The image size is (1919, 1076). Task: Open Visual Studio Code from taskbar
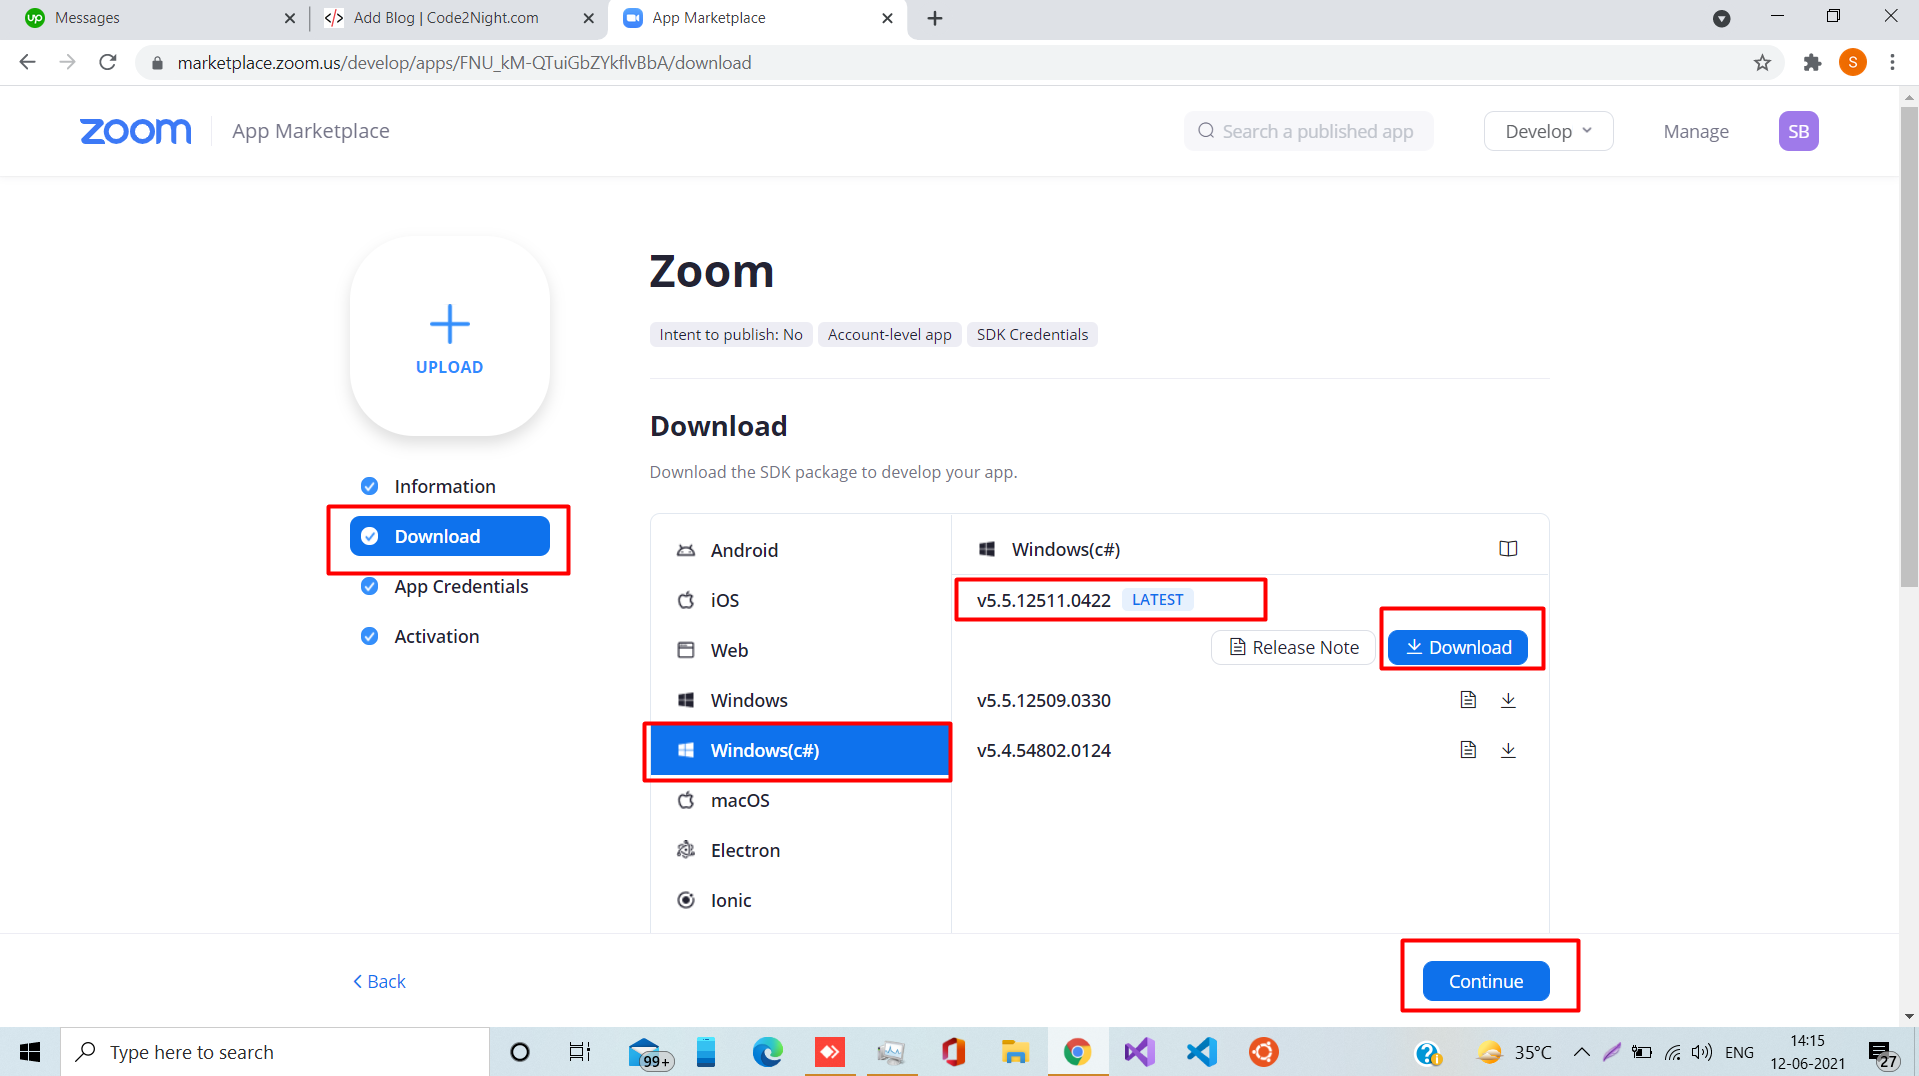pos(1201,1052)
